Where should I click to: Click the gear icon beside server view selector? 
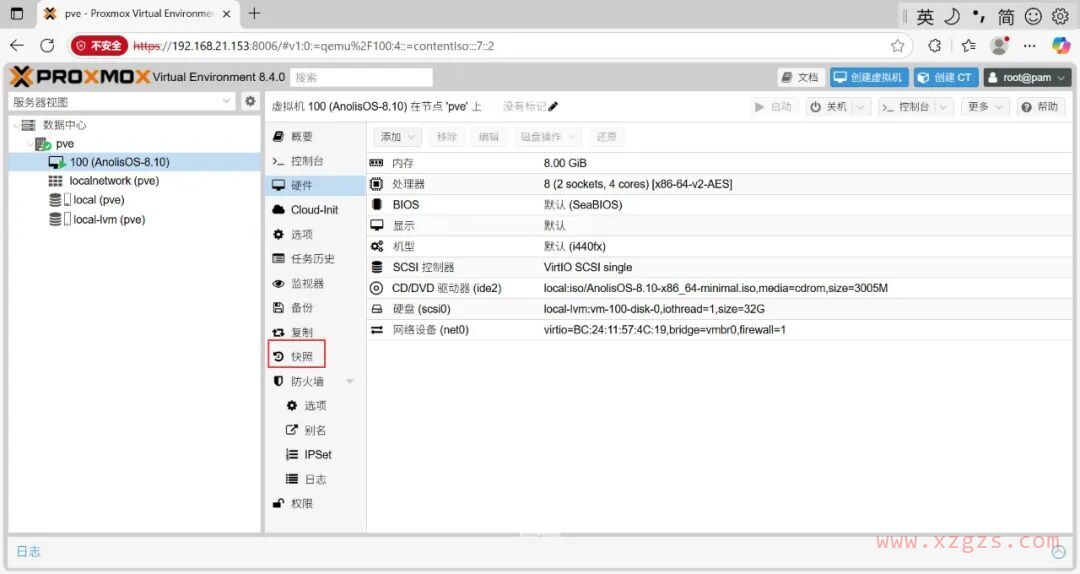click(x=250, y=102)
